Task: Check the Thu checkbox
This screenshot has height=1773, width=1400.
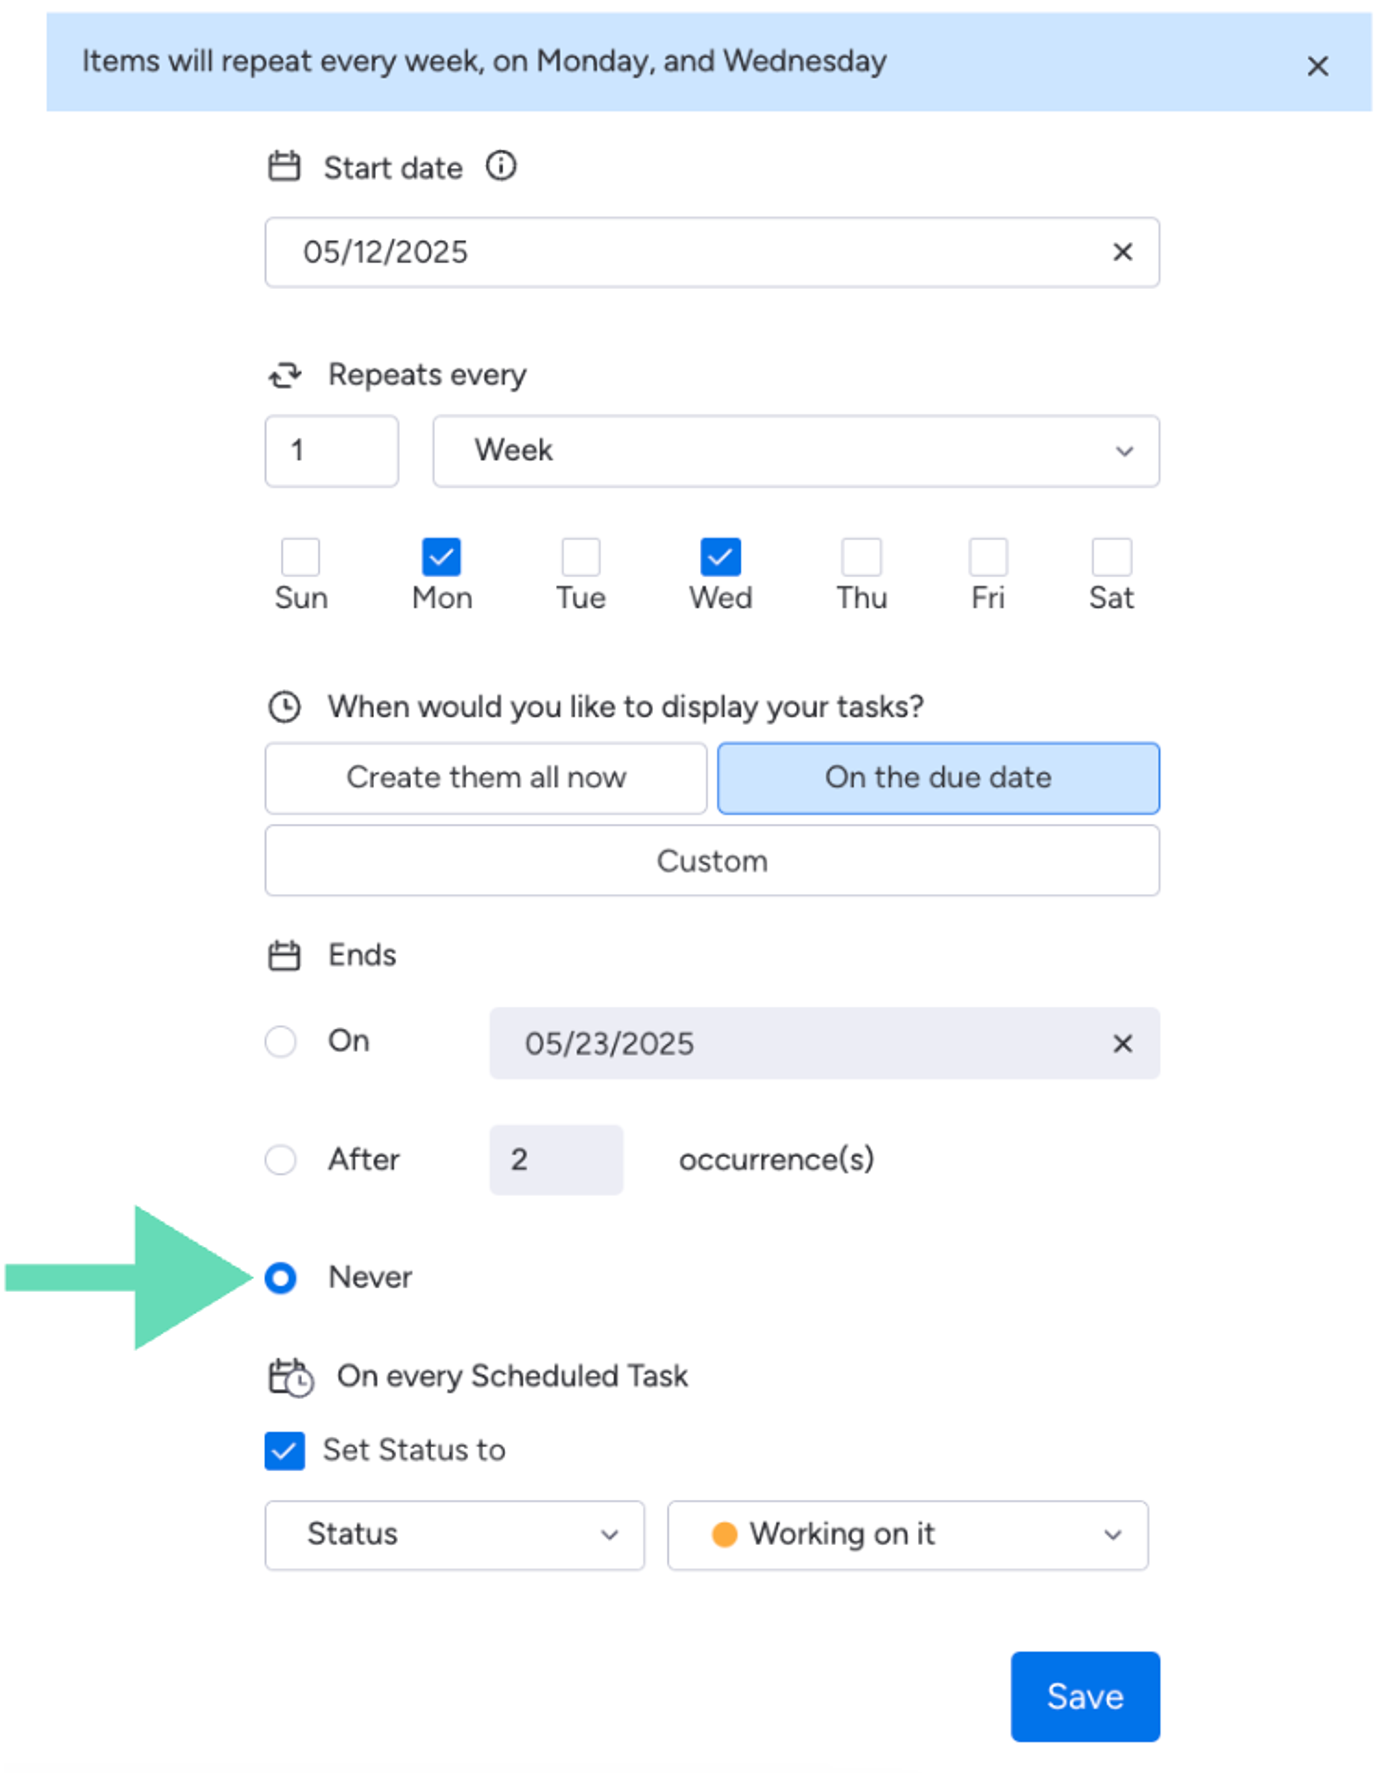Action: (x=861, y=557)
